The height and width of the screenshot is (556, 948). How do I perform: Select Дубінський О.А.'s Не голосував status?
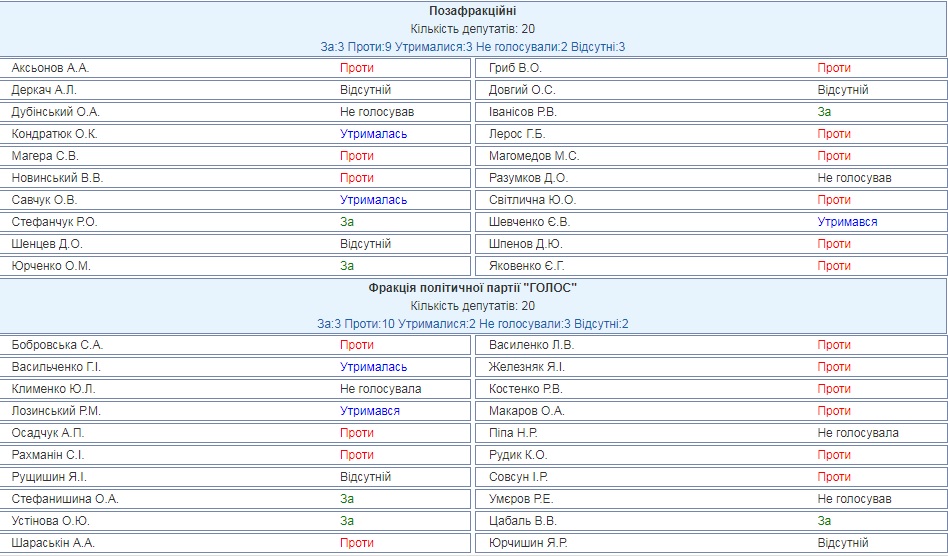377,112
